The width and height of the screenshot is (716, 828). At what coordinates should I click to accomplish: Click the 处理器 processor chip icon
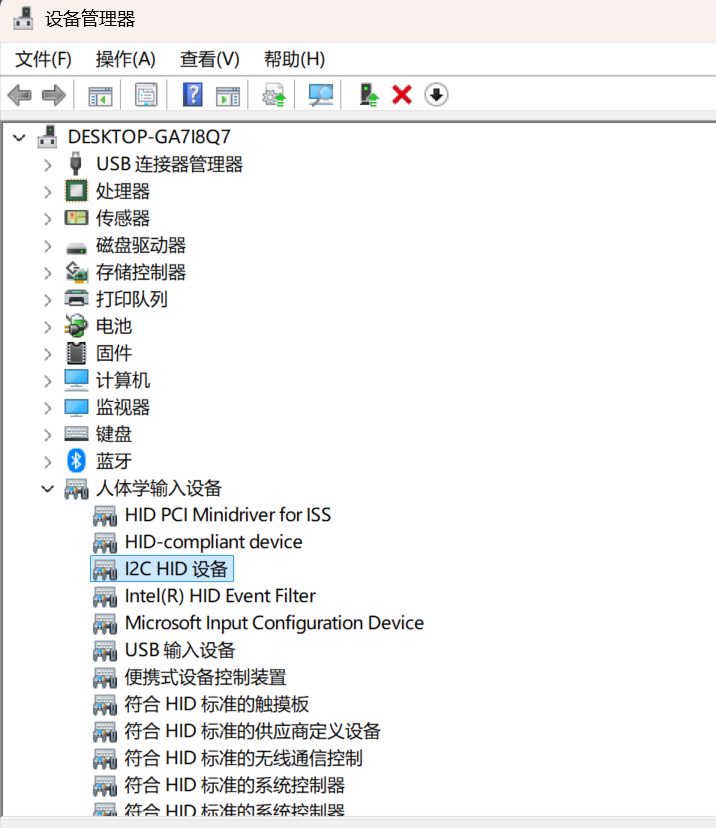coord(76,191)
